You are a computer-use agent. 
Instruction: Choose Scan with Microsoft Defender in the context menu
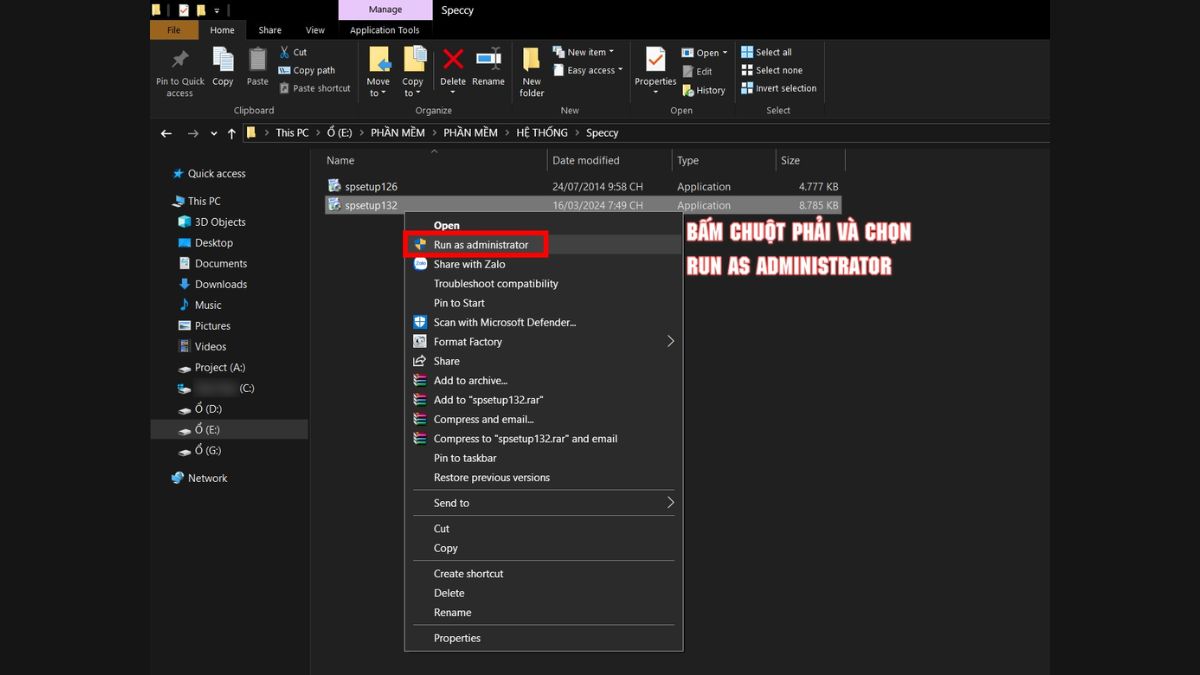tap(544, 322)
